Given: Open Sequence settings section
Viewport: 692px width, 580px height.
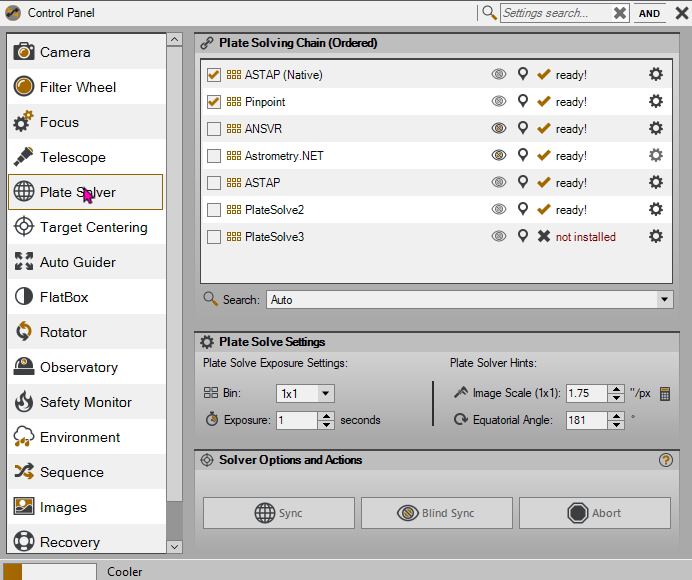Looking at the screenshot, I should 86,472.
